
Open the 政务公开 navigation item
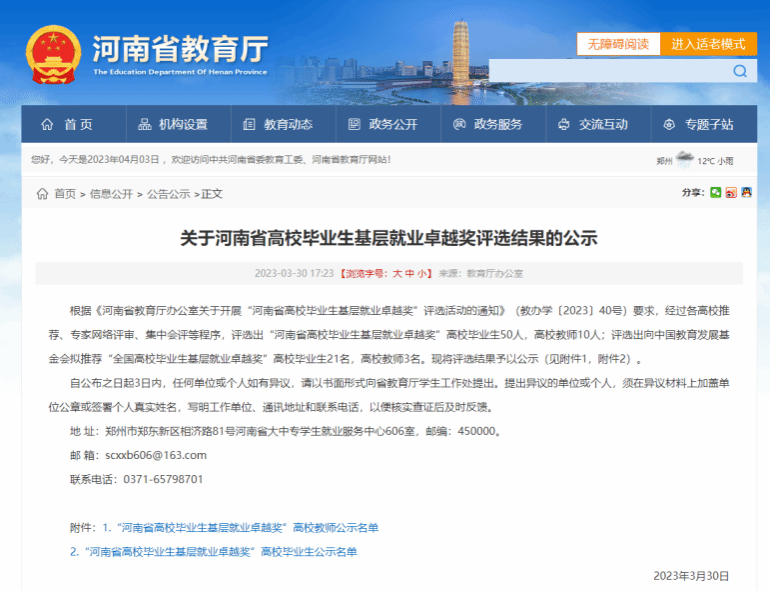coord(382,125)
